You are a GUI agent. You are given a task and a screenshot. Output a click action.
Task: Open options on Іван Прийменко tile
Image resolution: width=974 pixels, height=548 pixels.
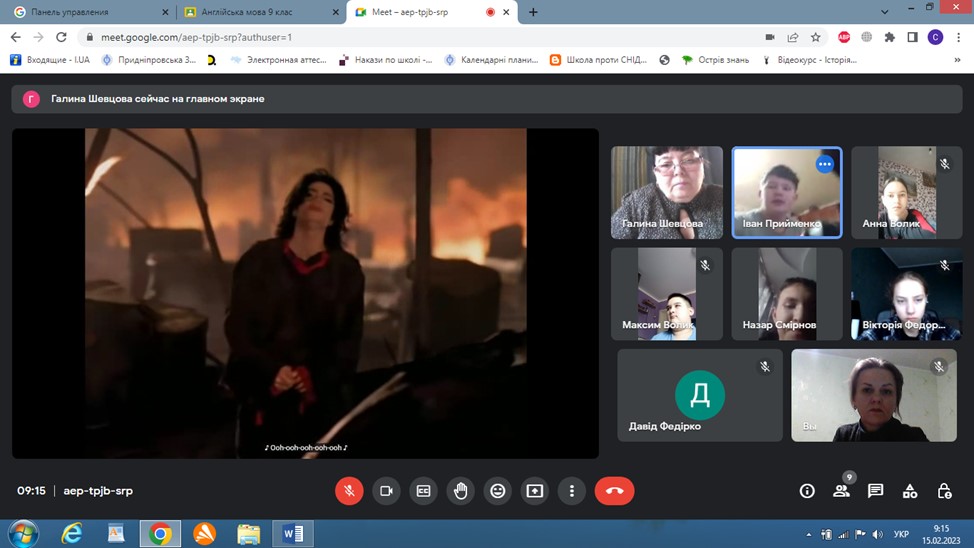(824, 164)
